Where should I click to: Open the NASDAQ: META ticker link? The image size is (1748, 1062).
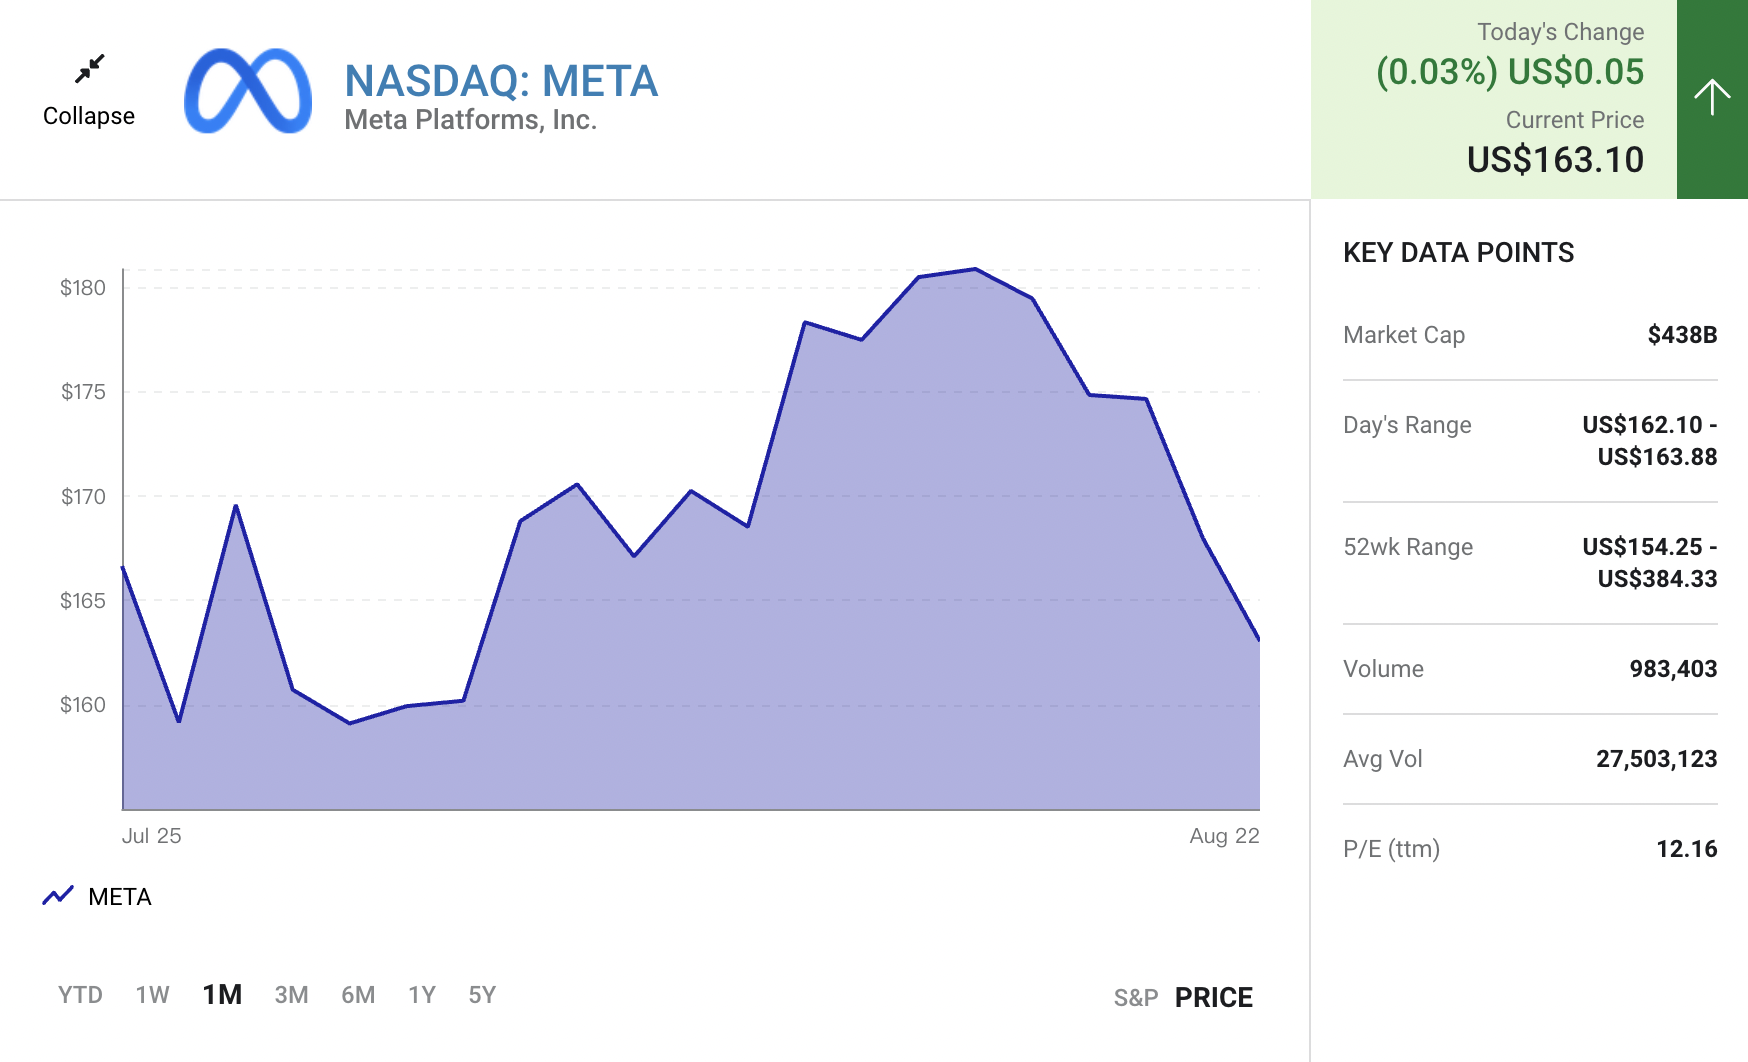tap(501, 81)
